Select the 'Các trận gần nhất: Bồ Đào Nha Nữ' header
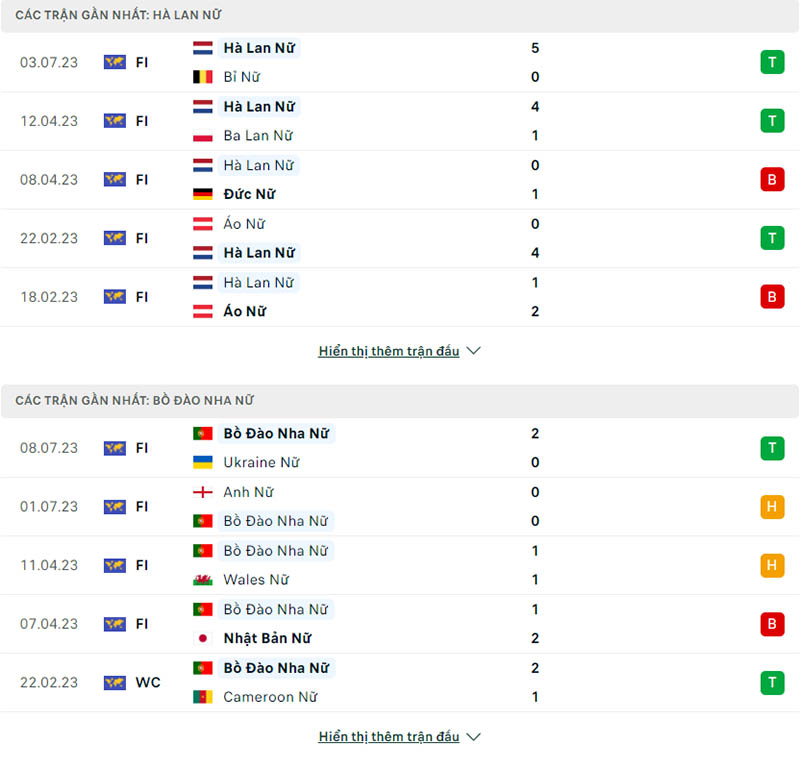This screenshot has height=770, width=800. tap(134, 400)
